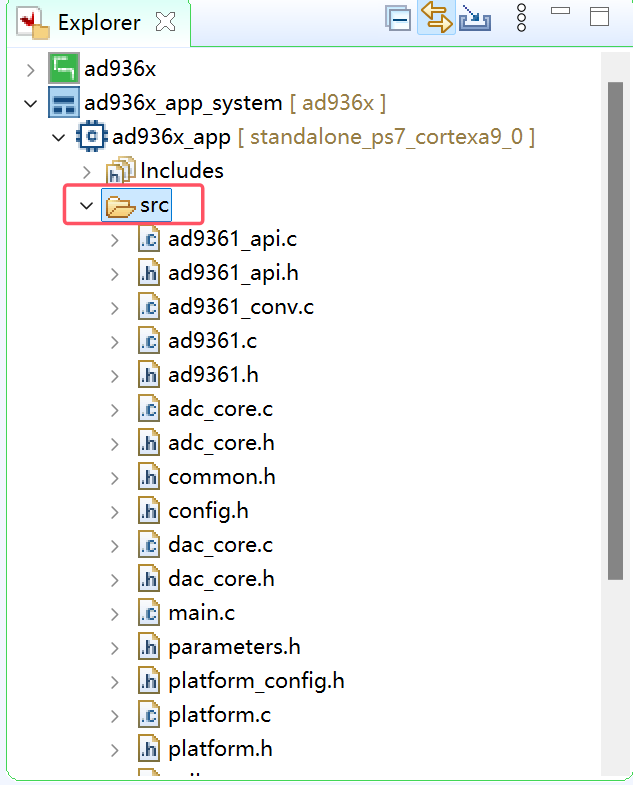Select main.c file name

pos(201,614)
